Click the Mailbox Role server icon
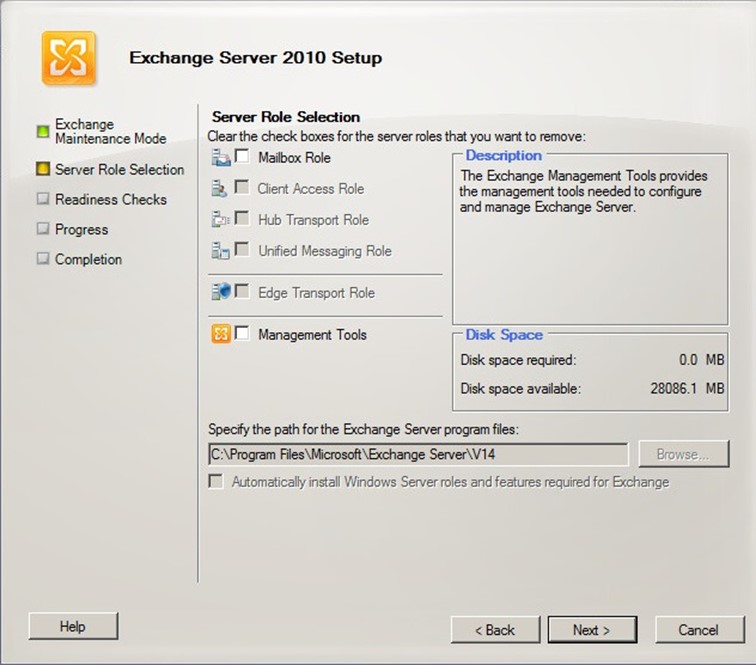Viewport: 756px width, 665px height. pos(221,158)
